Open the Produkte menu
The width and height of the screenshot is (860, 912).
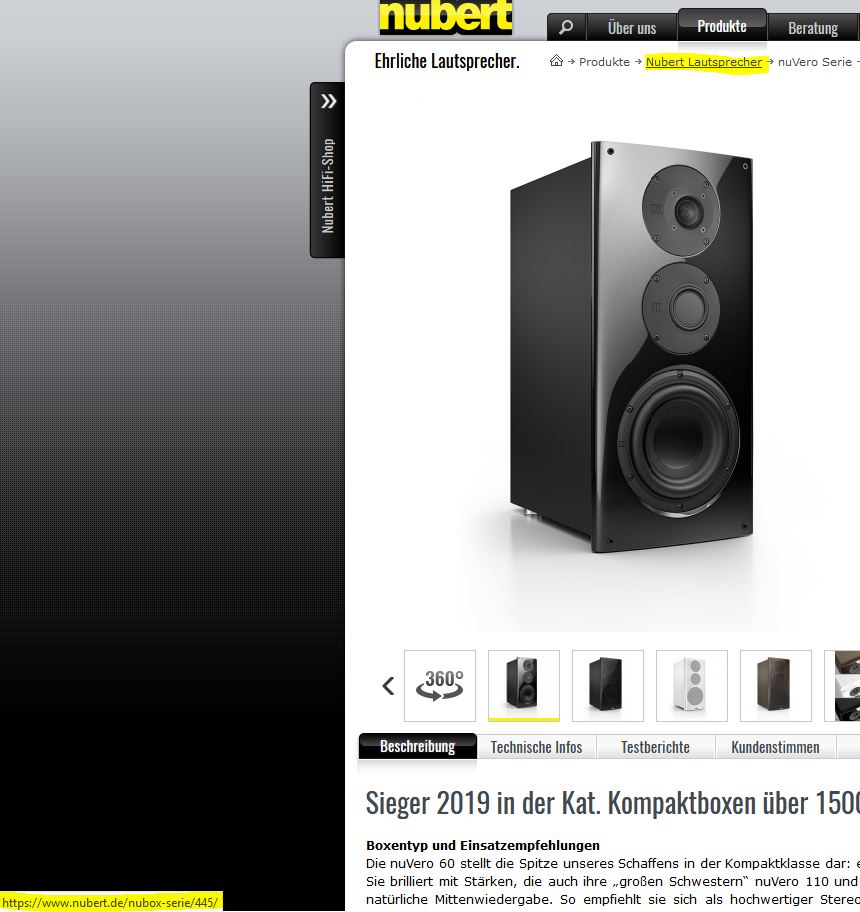[722, 26]
